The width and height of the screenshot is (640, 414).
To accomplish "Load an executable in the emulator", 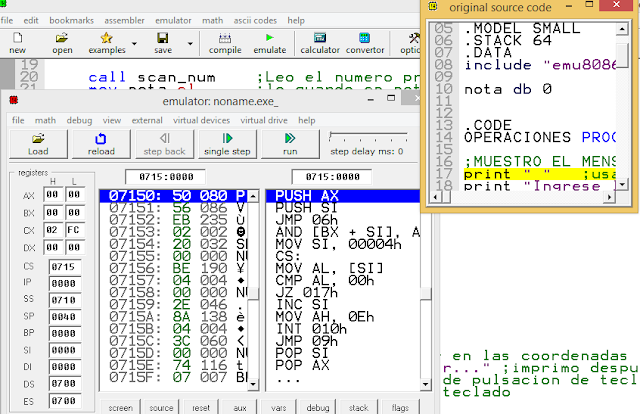I will 38,144.
